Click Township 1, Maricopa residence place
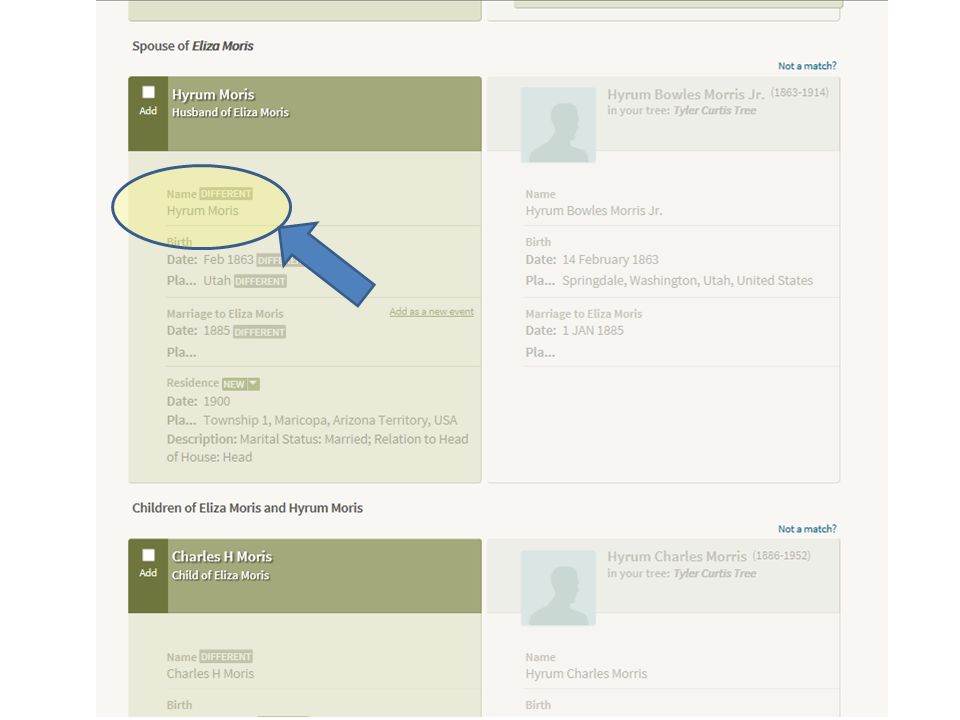Image resolution: width=960 pixels, height=720 pixels. click(x=330, y=420)
